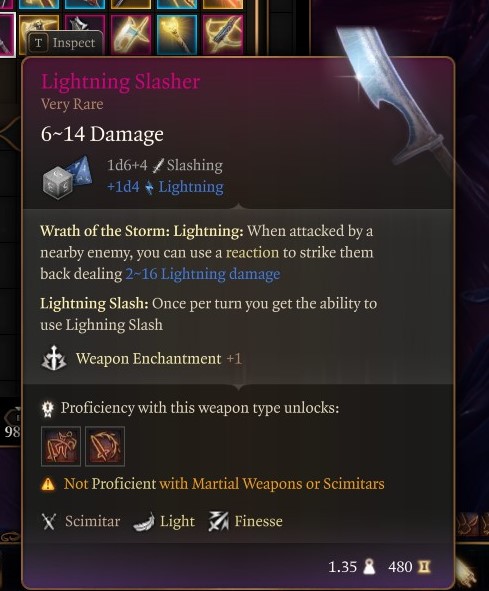The width and height of the screenshot is (489, 591).
Task: Click the damage dice icon
Action: pos(67,177)
